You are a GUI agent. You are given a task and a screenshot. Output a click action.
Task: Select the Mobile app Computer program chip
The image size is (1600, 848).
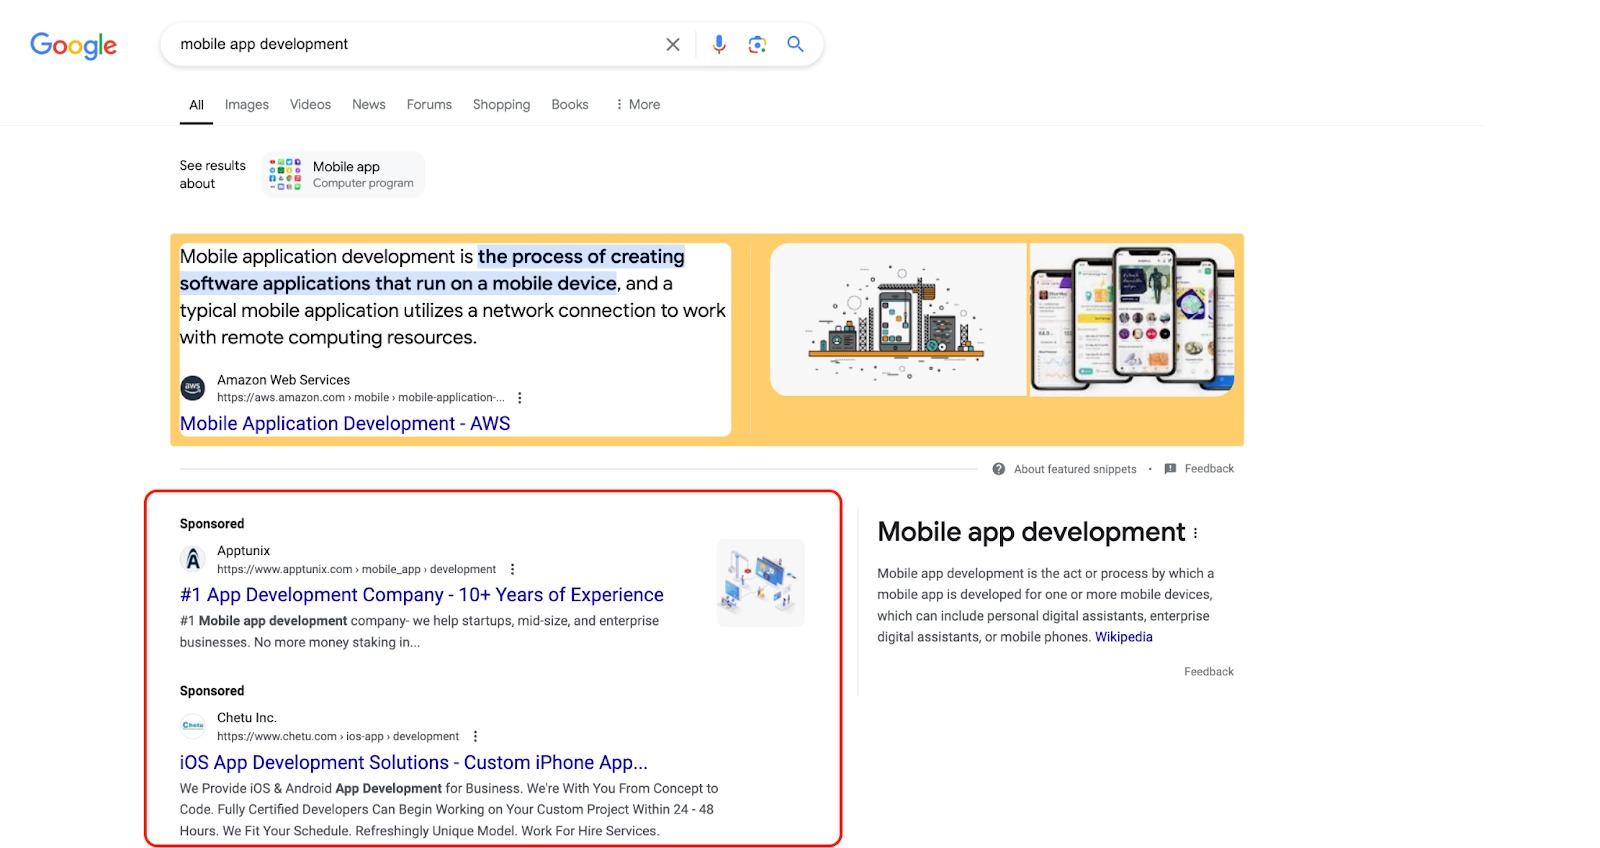[343, 174]
